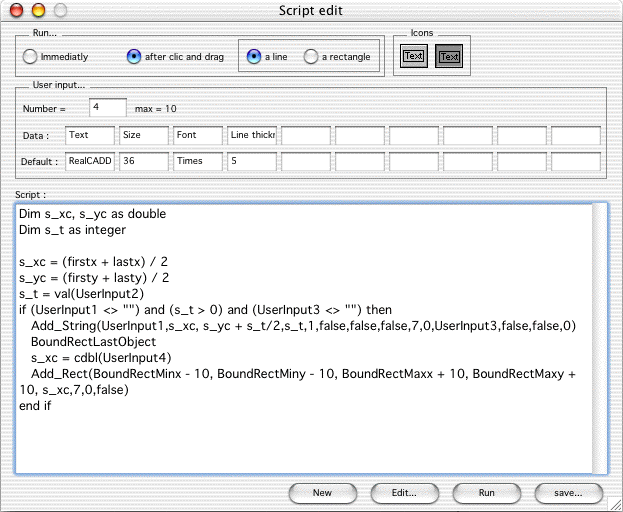Click the 'BoundRectLastObject' script line
Viewport: 623px width, 512px height.
pos(93,342)
